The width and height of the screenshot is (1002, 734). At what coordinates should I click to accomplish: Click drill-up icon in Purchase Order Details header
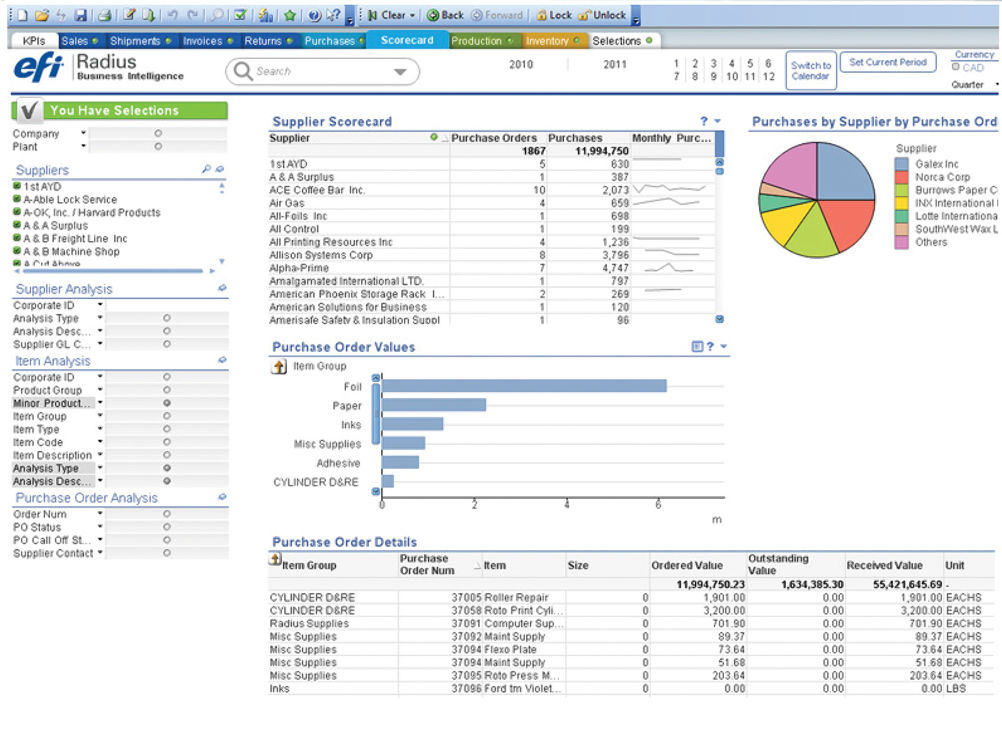point(275,559)
